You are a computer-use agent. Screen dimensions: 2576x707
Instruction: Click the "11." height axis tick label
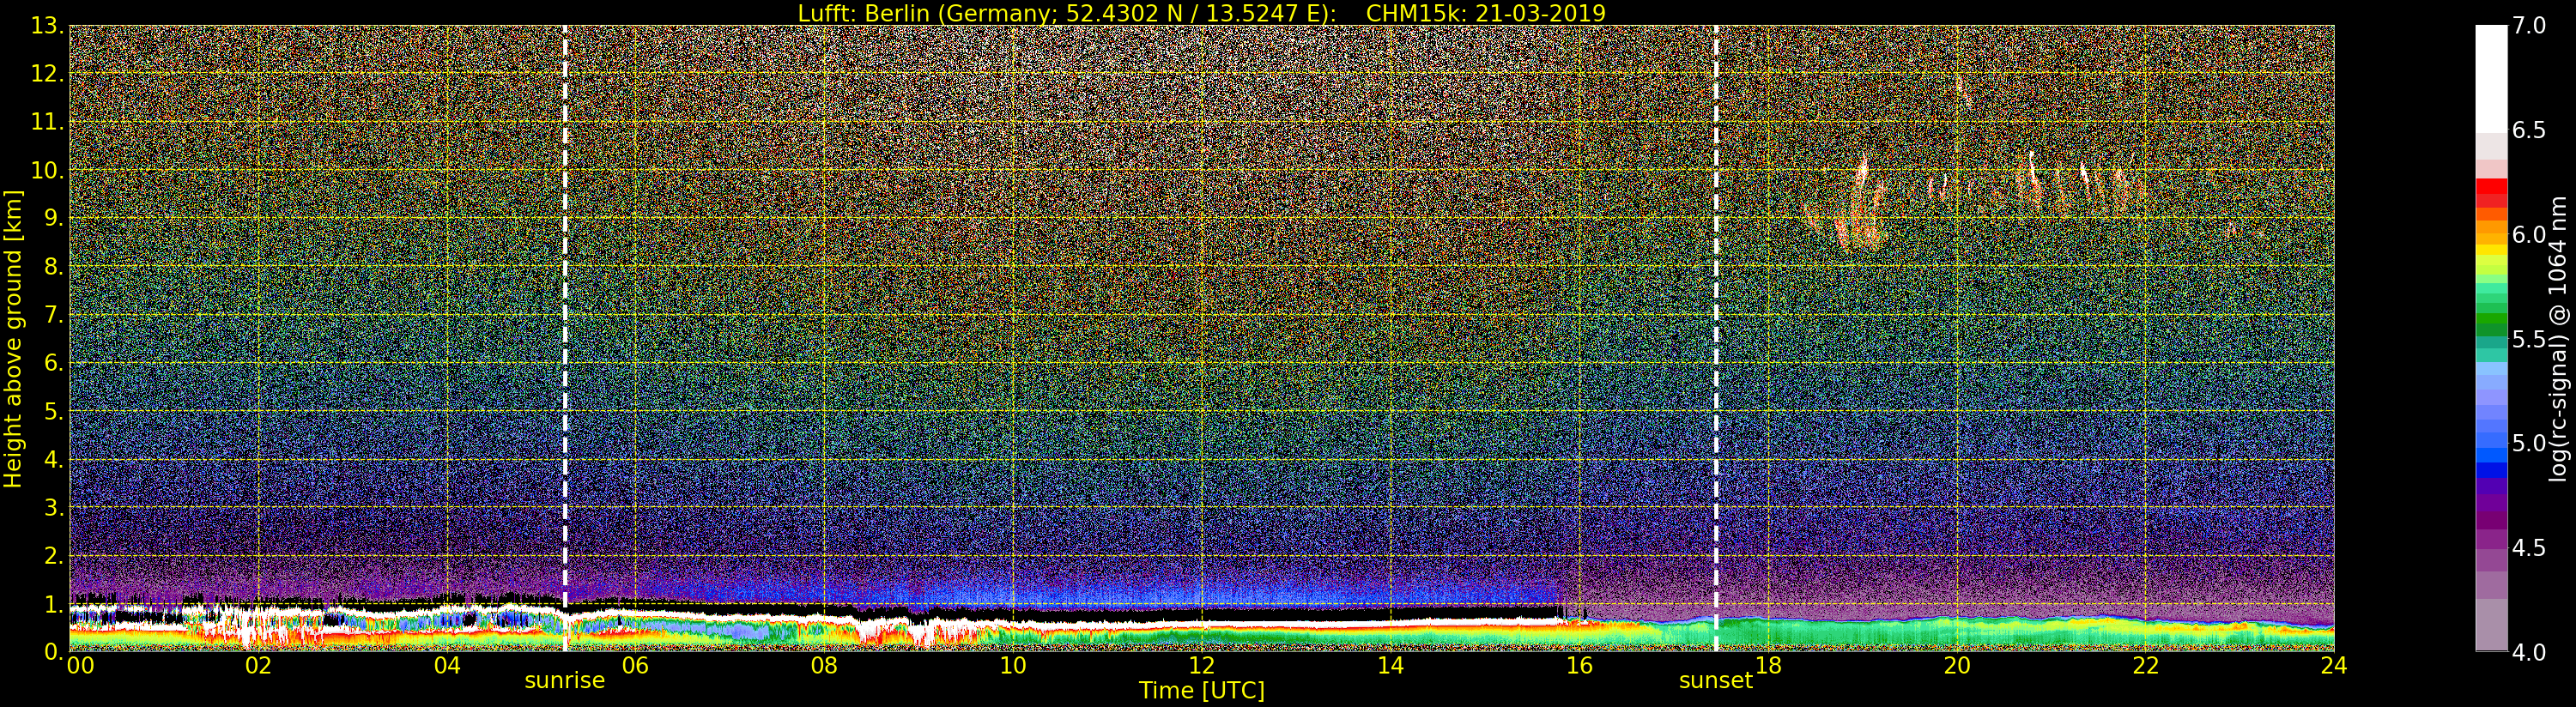click(x=48, y=123)
